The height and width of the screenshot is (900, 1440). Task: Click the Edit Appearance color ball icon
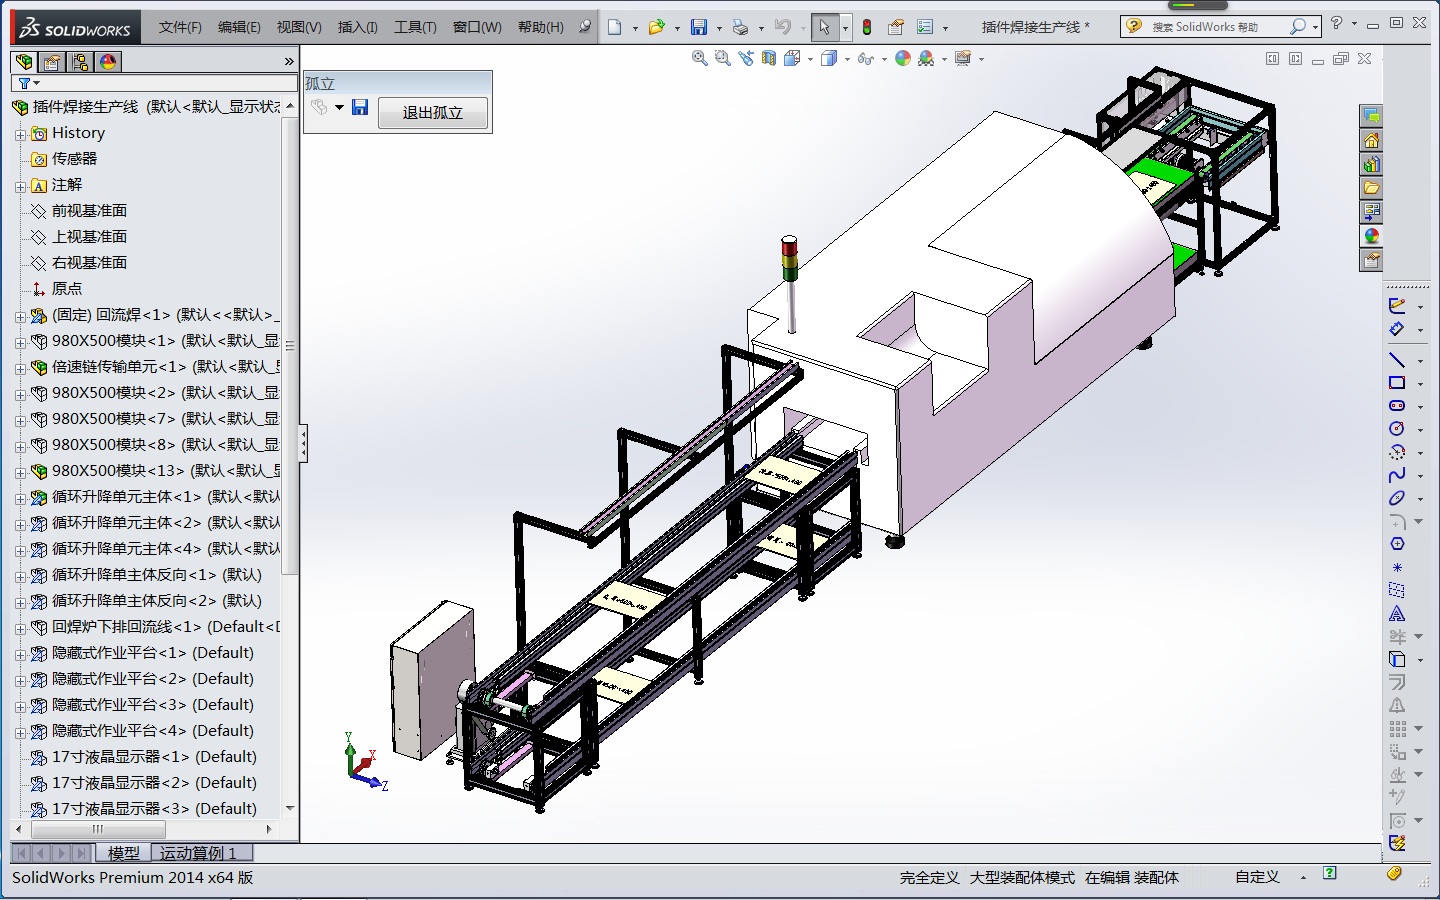point(903,59)
